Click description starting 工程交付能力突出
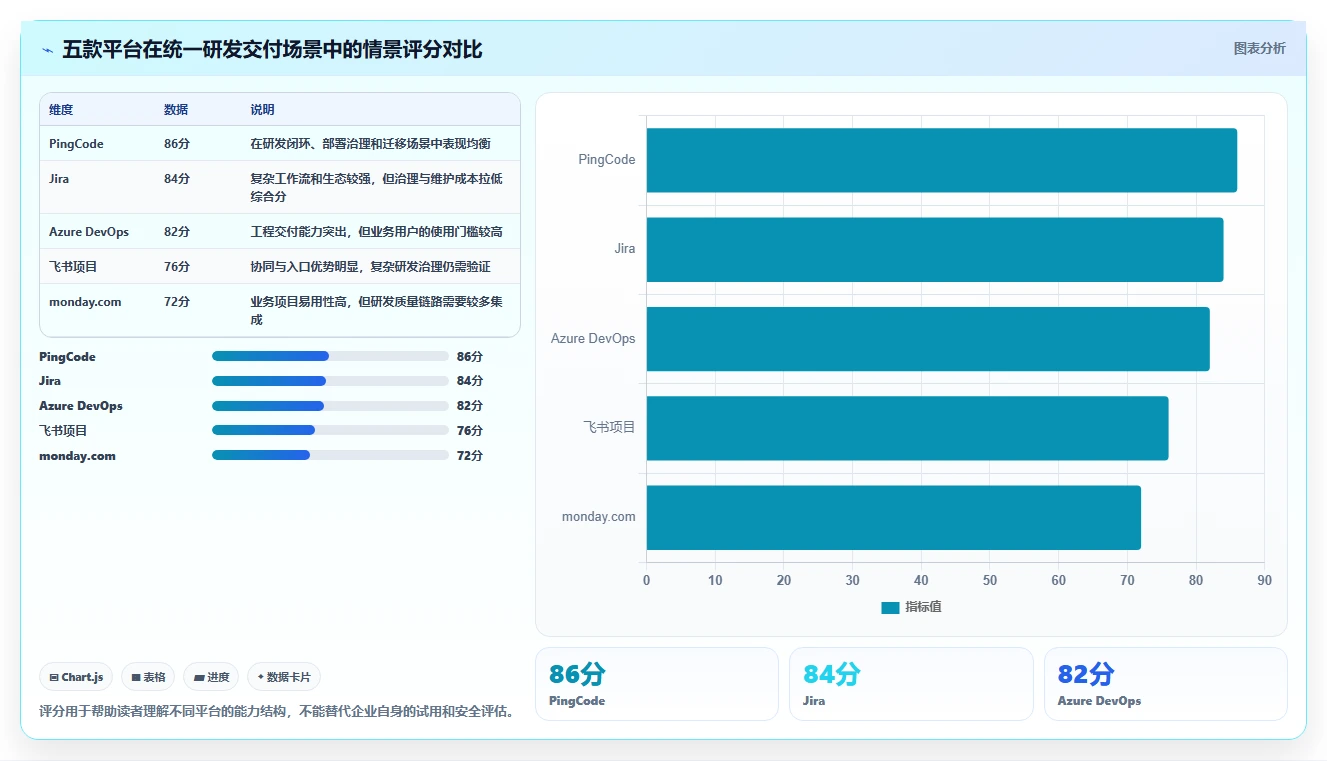The image size is (1327, 761). click(x=376, y=232)
